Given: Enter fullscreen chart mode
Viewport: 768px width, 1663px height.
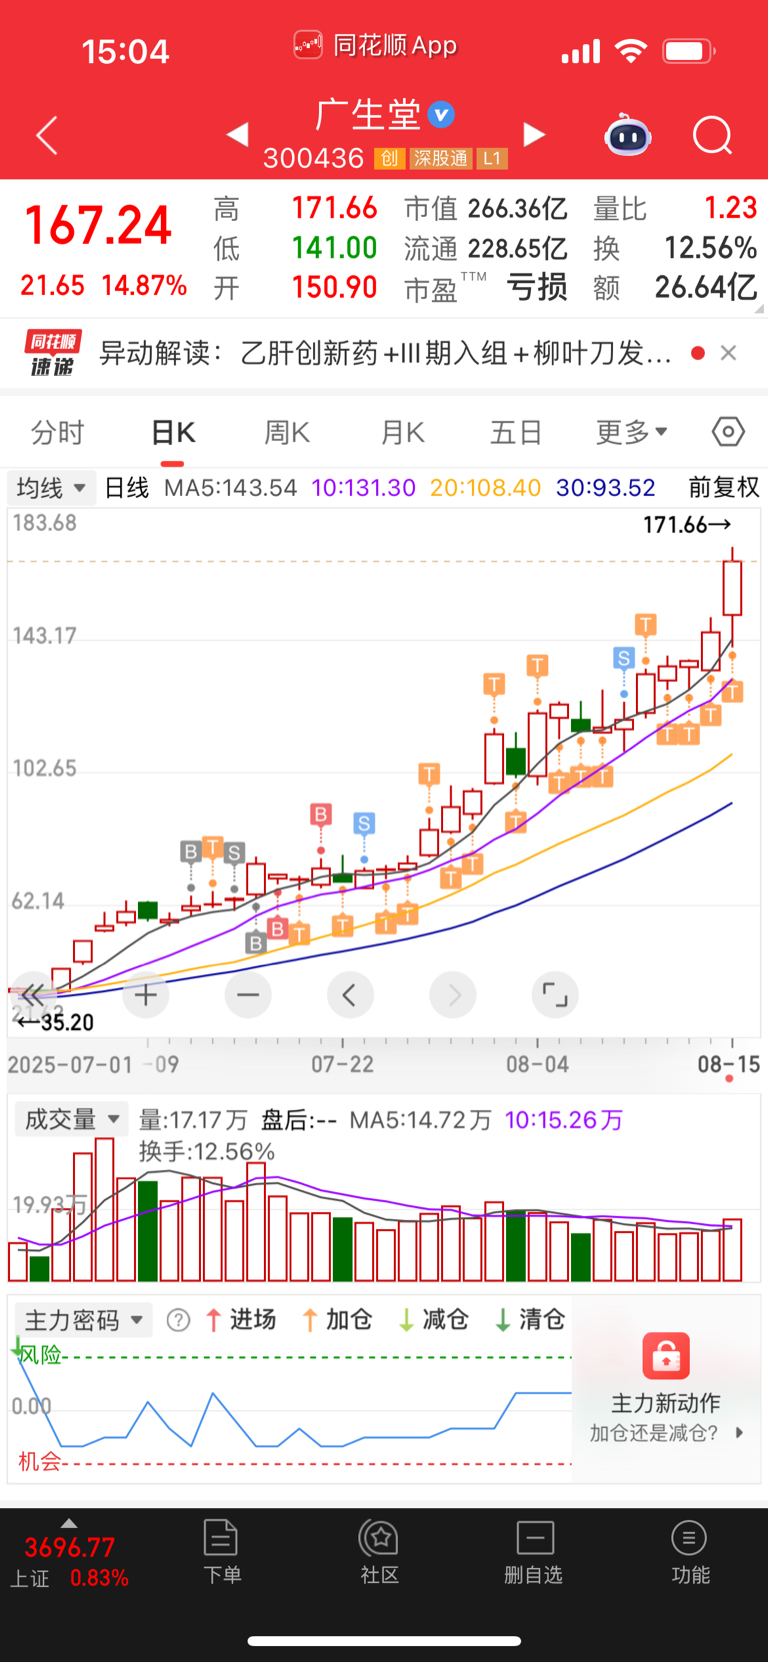Looking at the screenshot, I should pyautogui.click(x=555, y=995).
